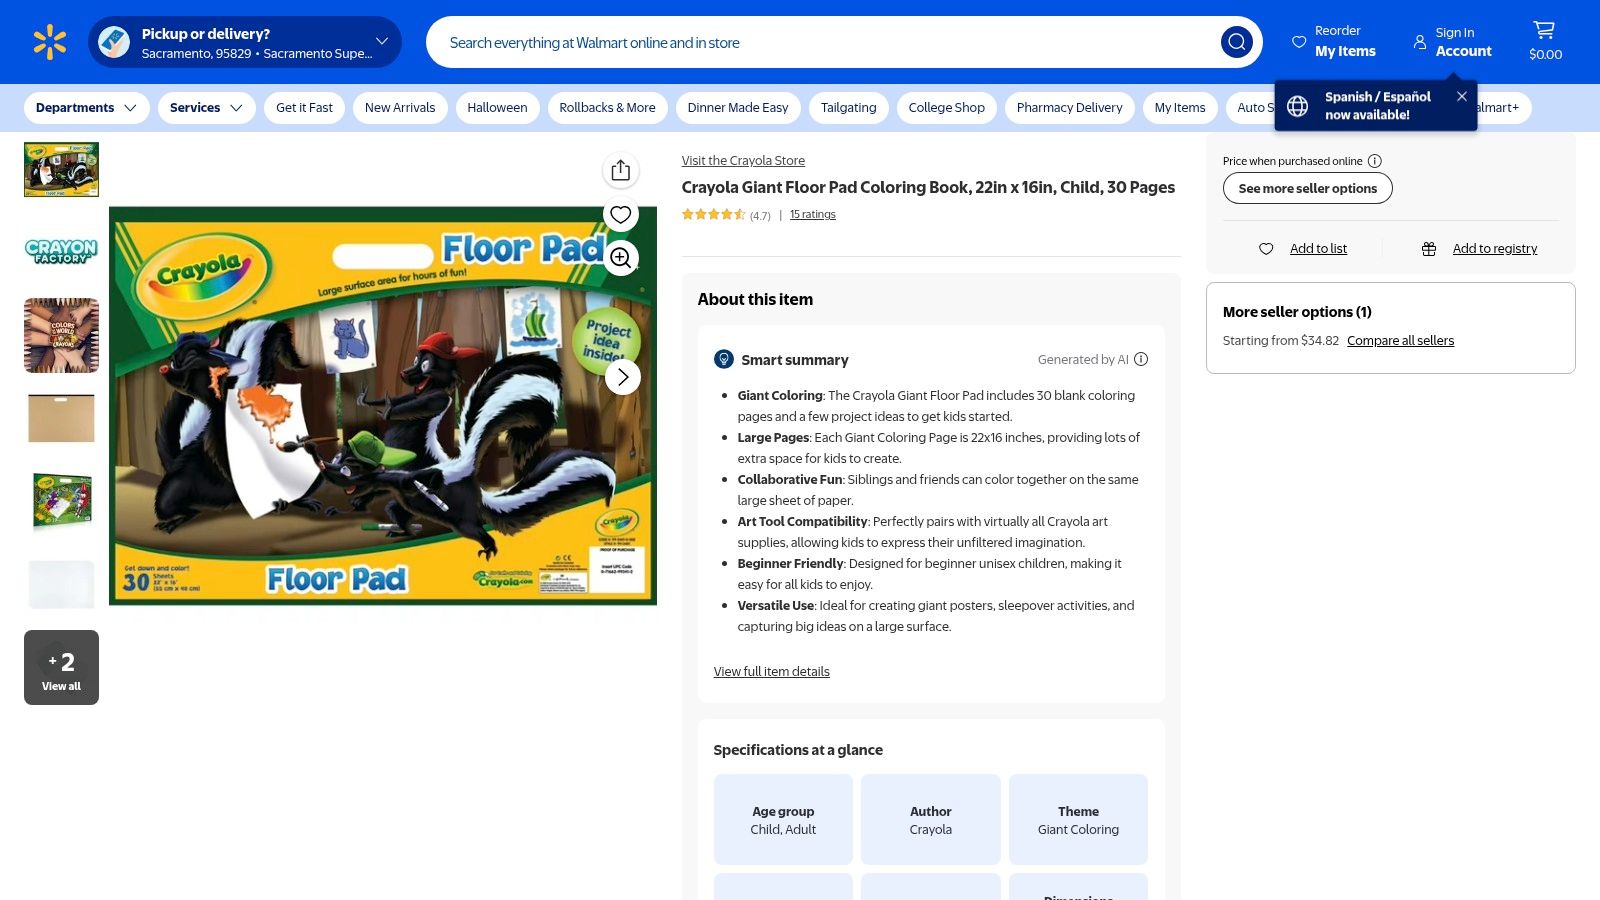
Task: Click View full item details link
Action: pos(772,672)
